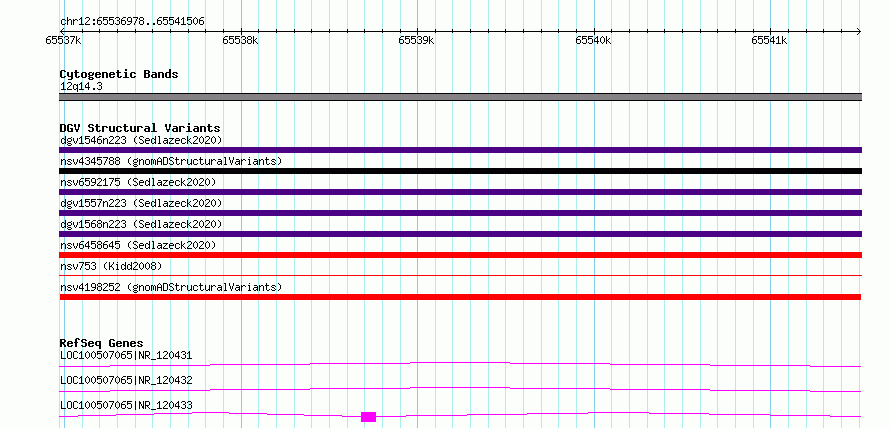Viewport: 890px width, 428px height.
Task: Open the DGV Structural Variants track heading
Action: [x=140, y=128]
